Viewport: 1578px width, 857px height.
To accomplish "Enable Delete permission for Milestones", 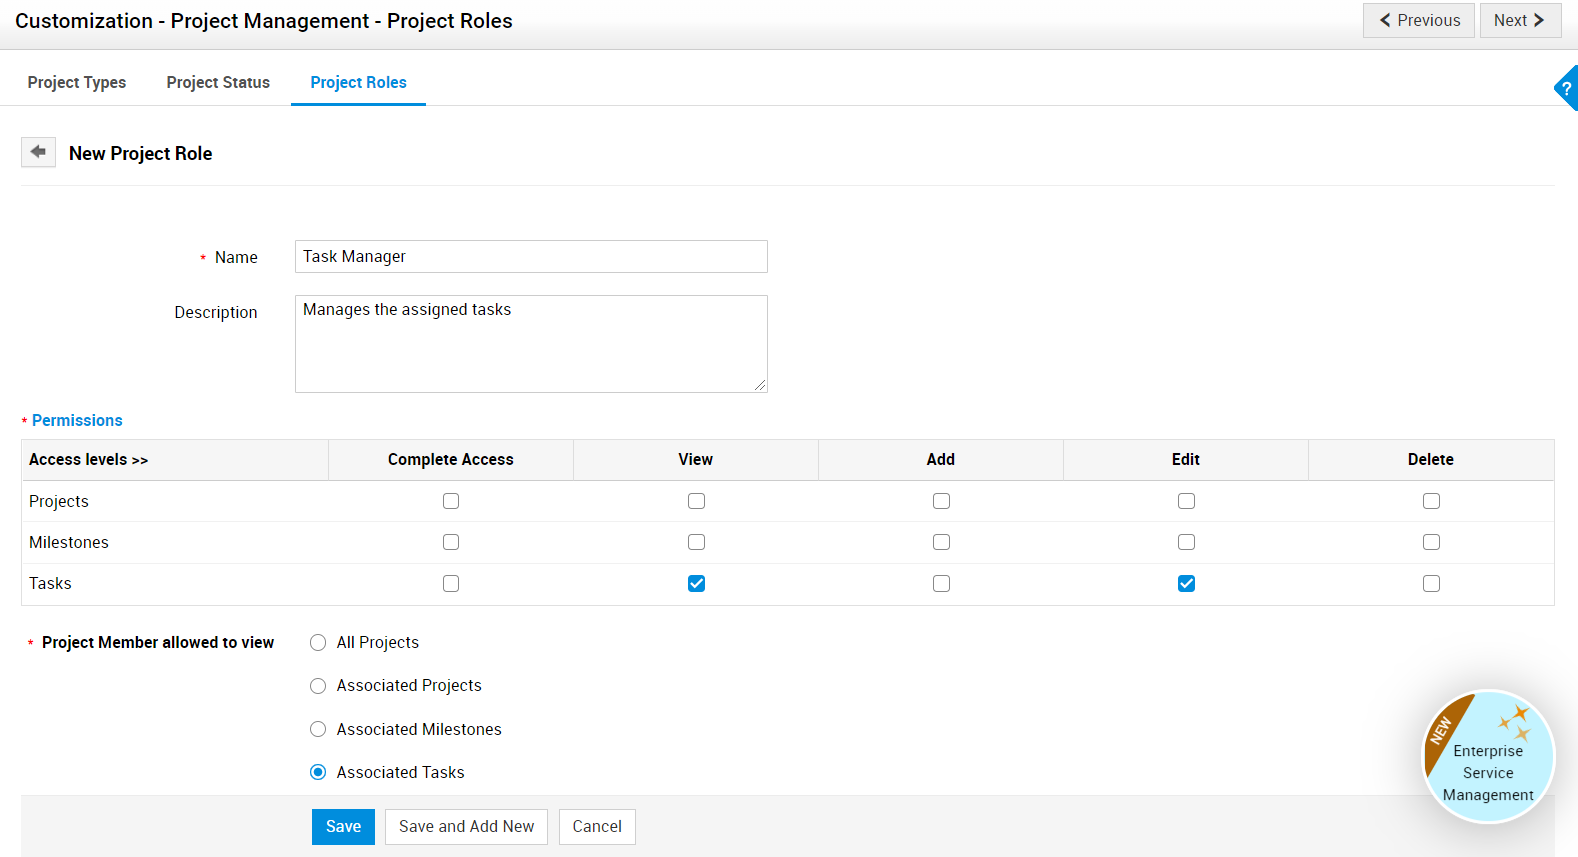I will 1431,542.
